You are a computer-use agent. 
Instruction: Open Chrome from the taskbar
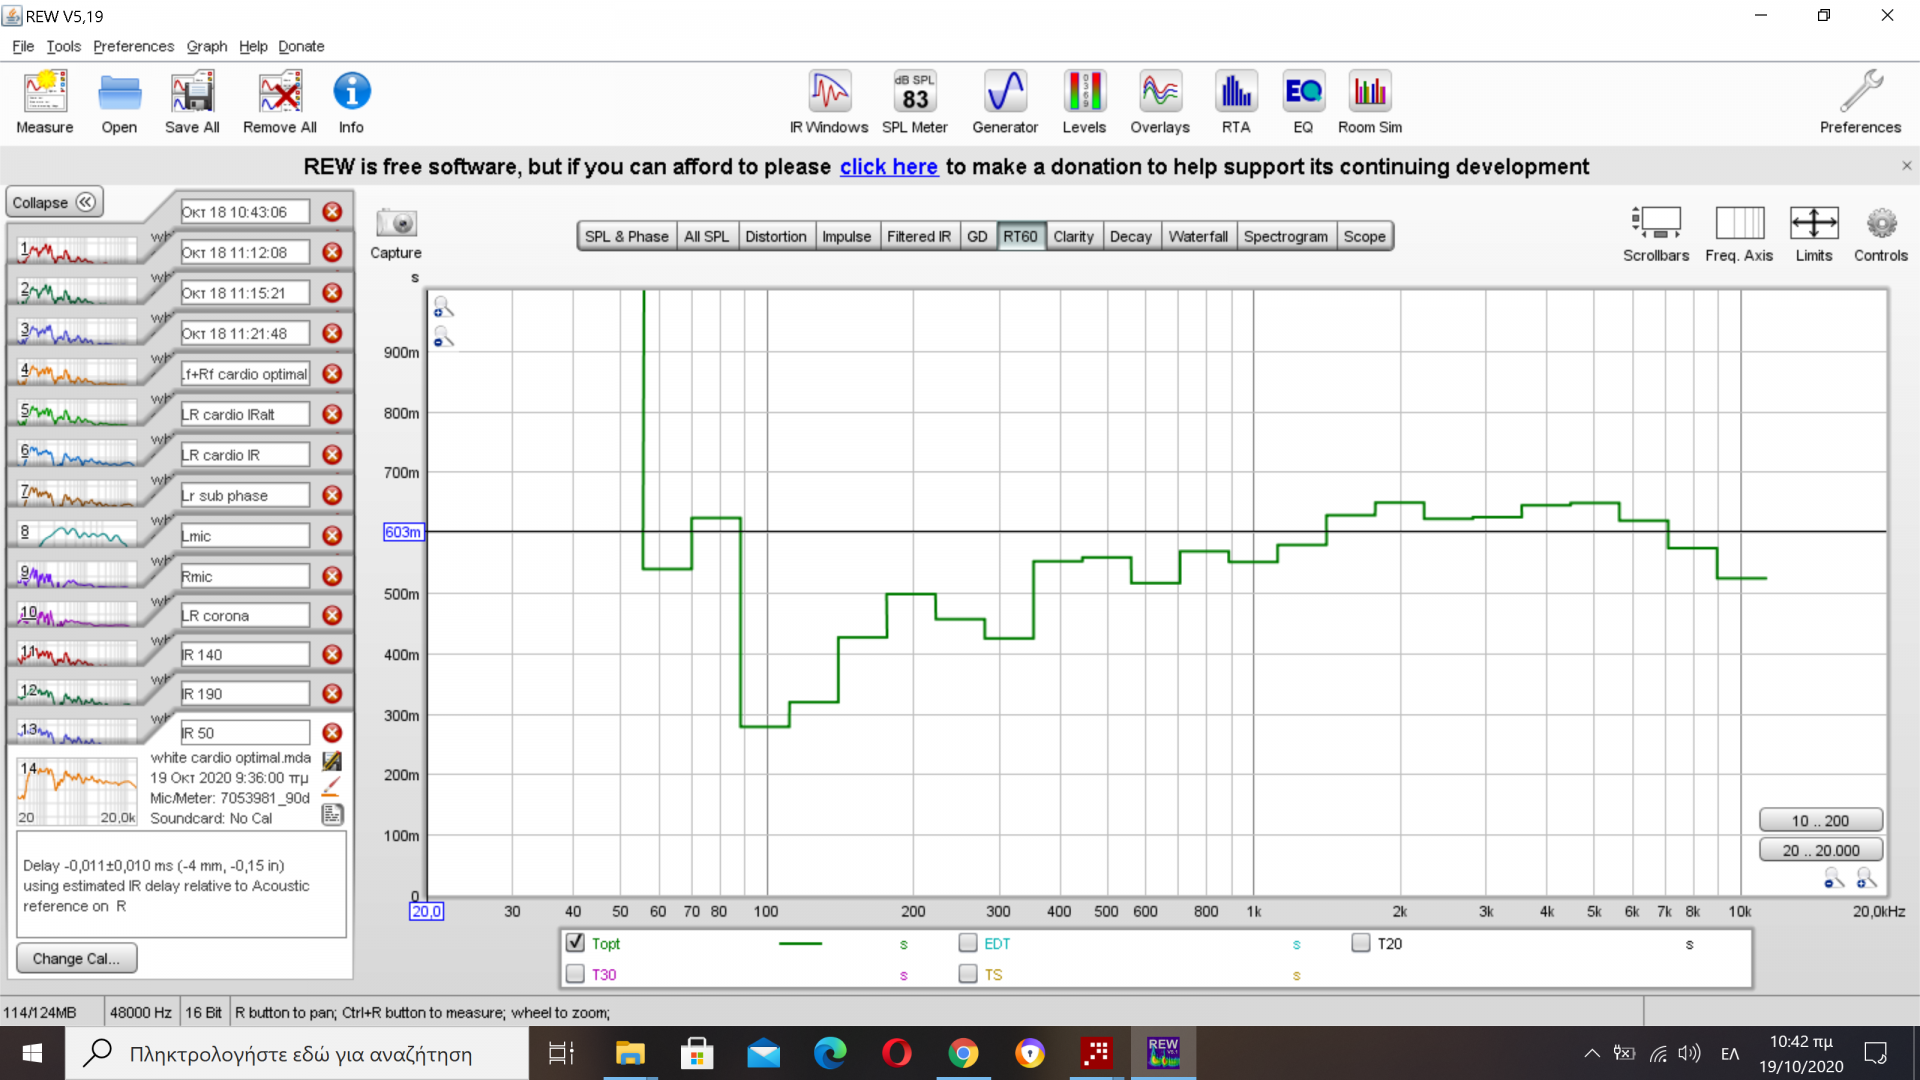[x=963, y=1053]
